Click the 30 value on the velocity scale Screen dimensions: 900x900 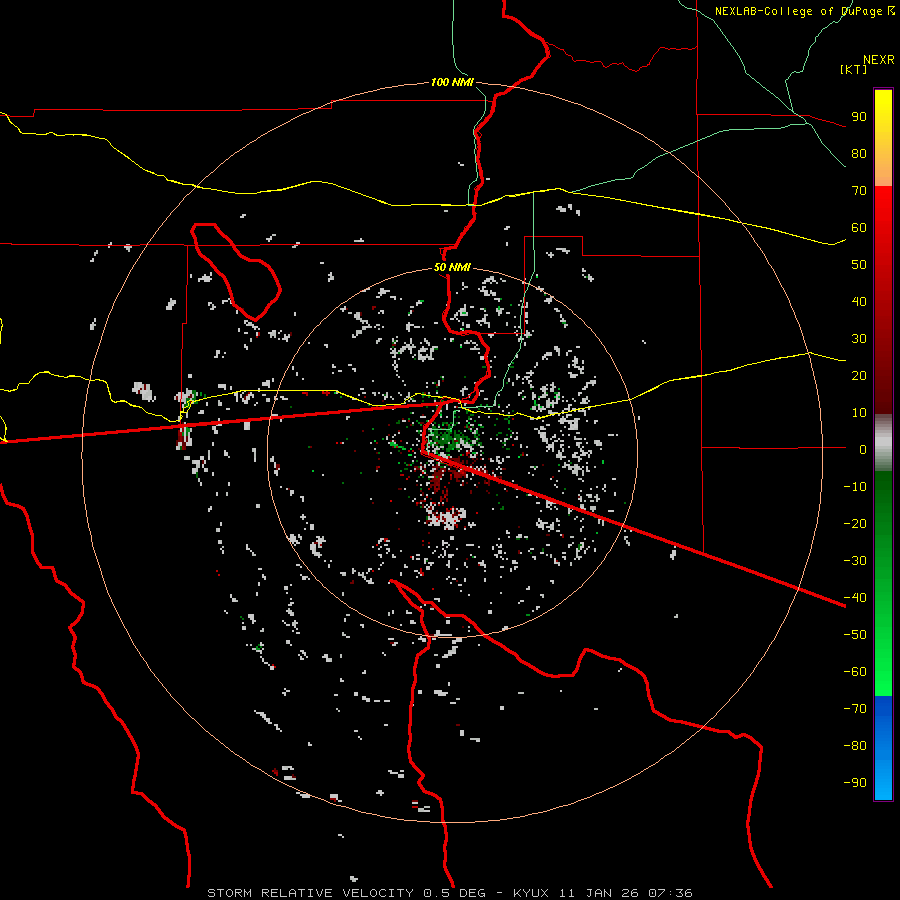(x=859, y=339)
